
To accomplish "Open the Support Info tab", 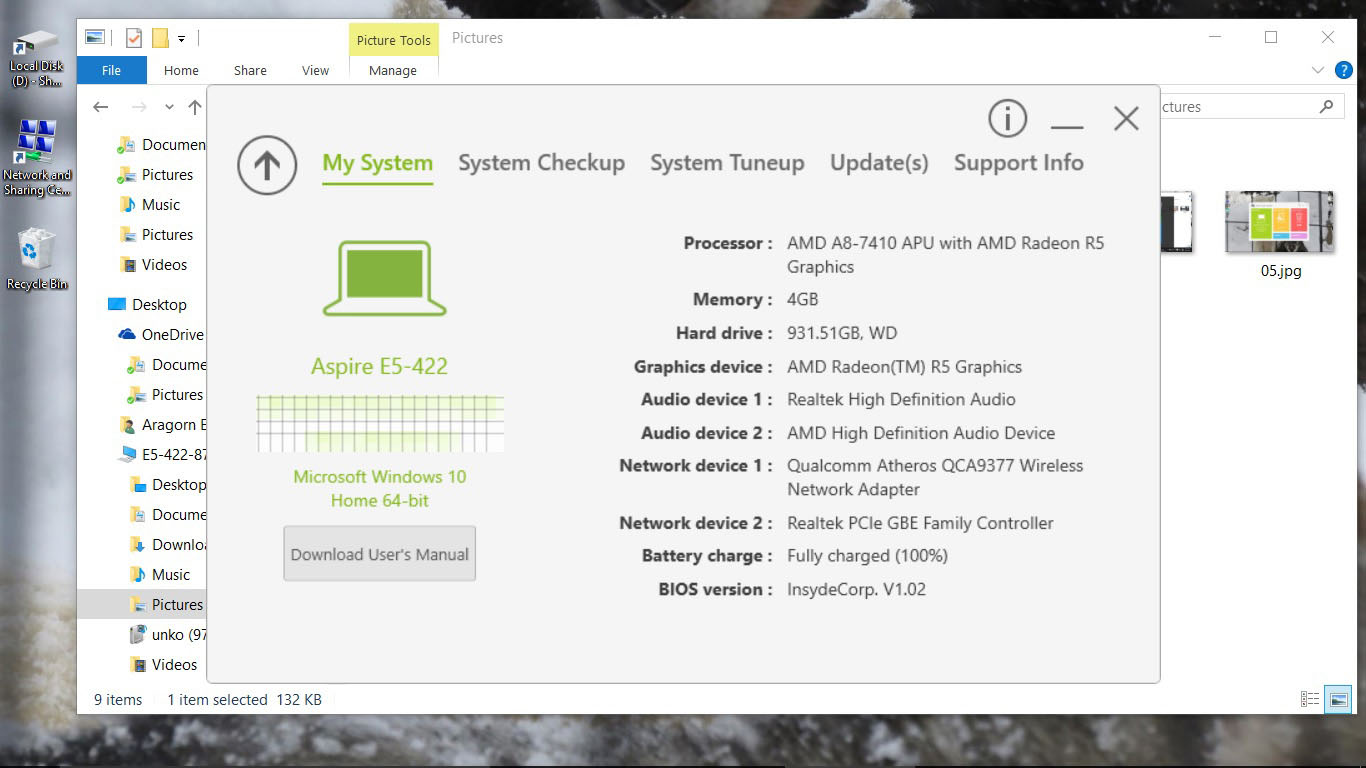I will pos(1018,163).
